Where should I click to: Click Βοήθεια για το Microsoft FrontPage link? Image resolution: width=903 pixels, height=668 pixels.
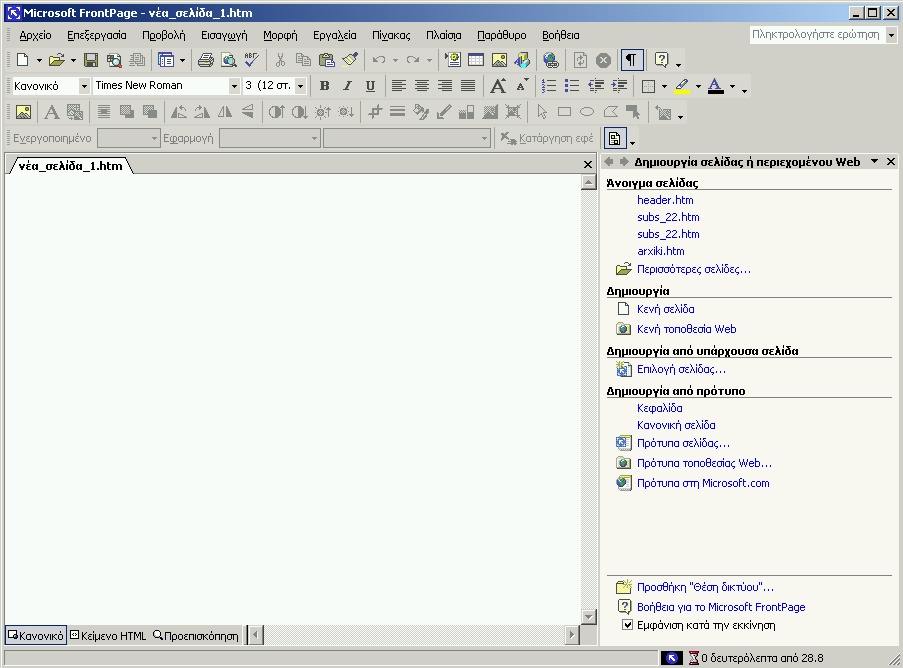pos(721,607)
